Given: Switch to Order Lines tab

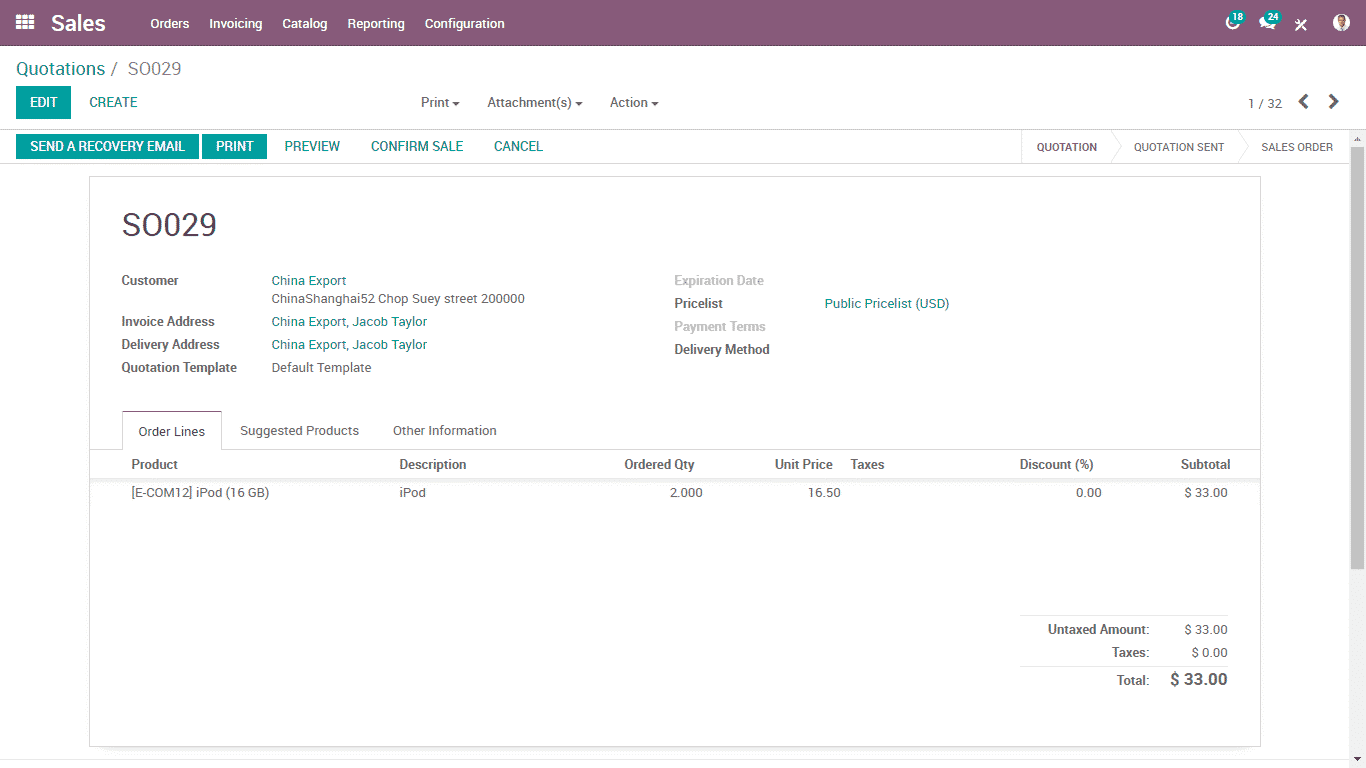Looking at the screenshot, I should tap(172, 431).
